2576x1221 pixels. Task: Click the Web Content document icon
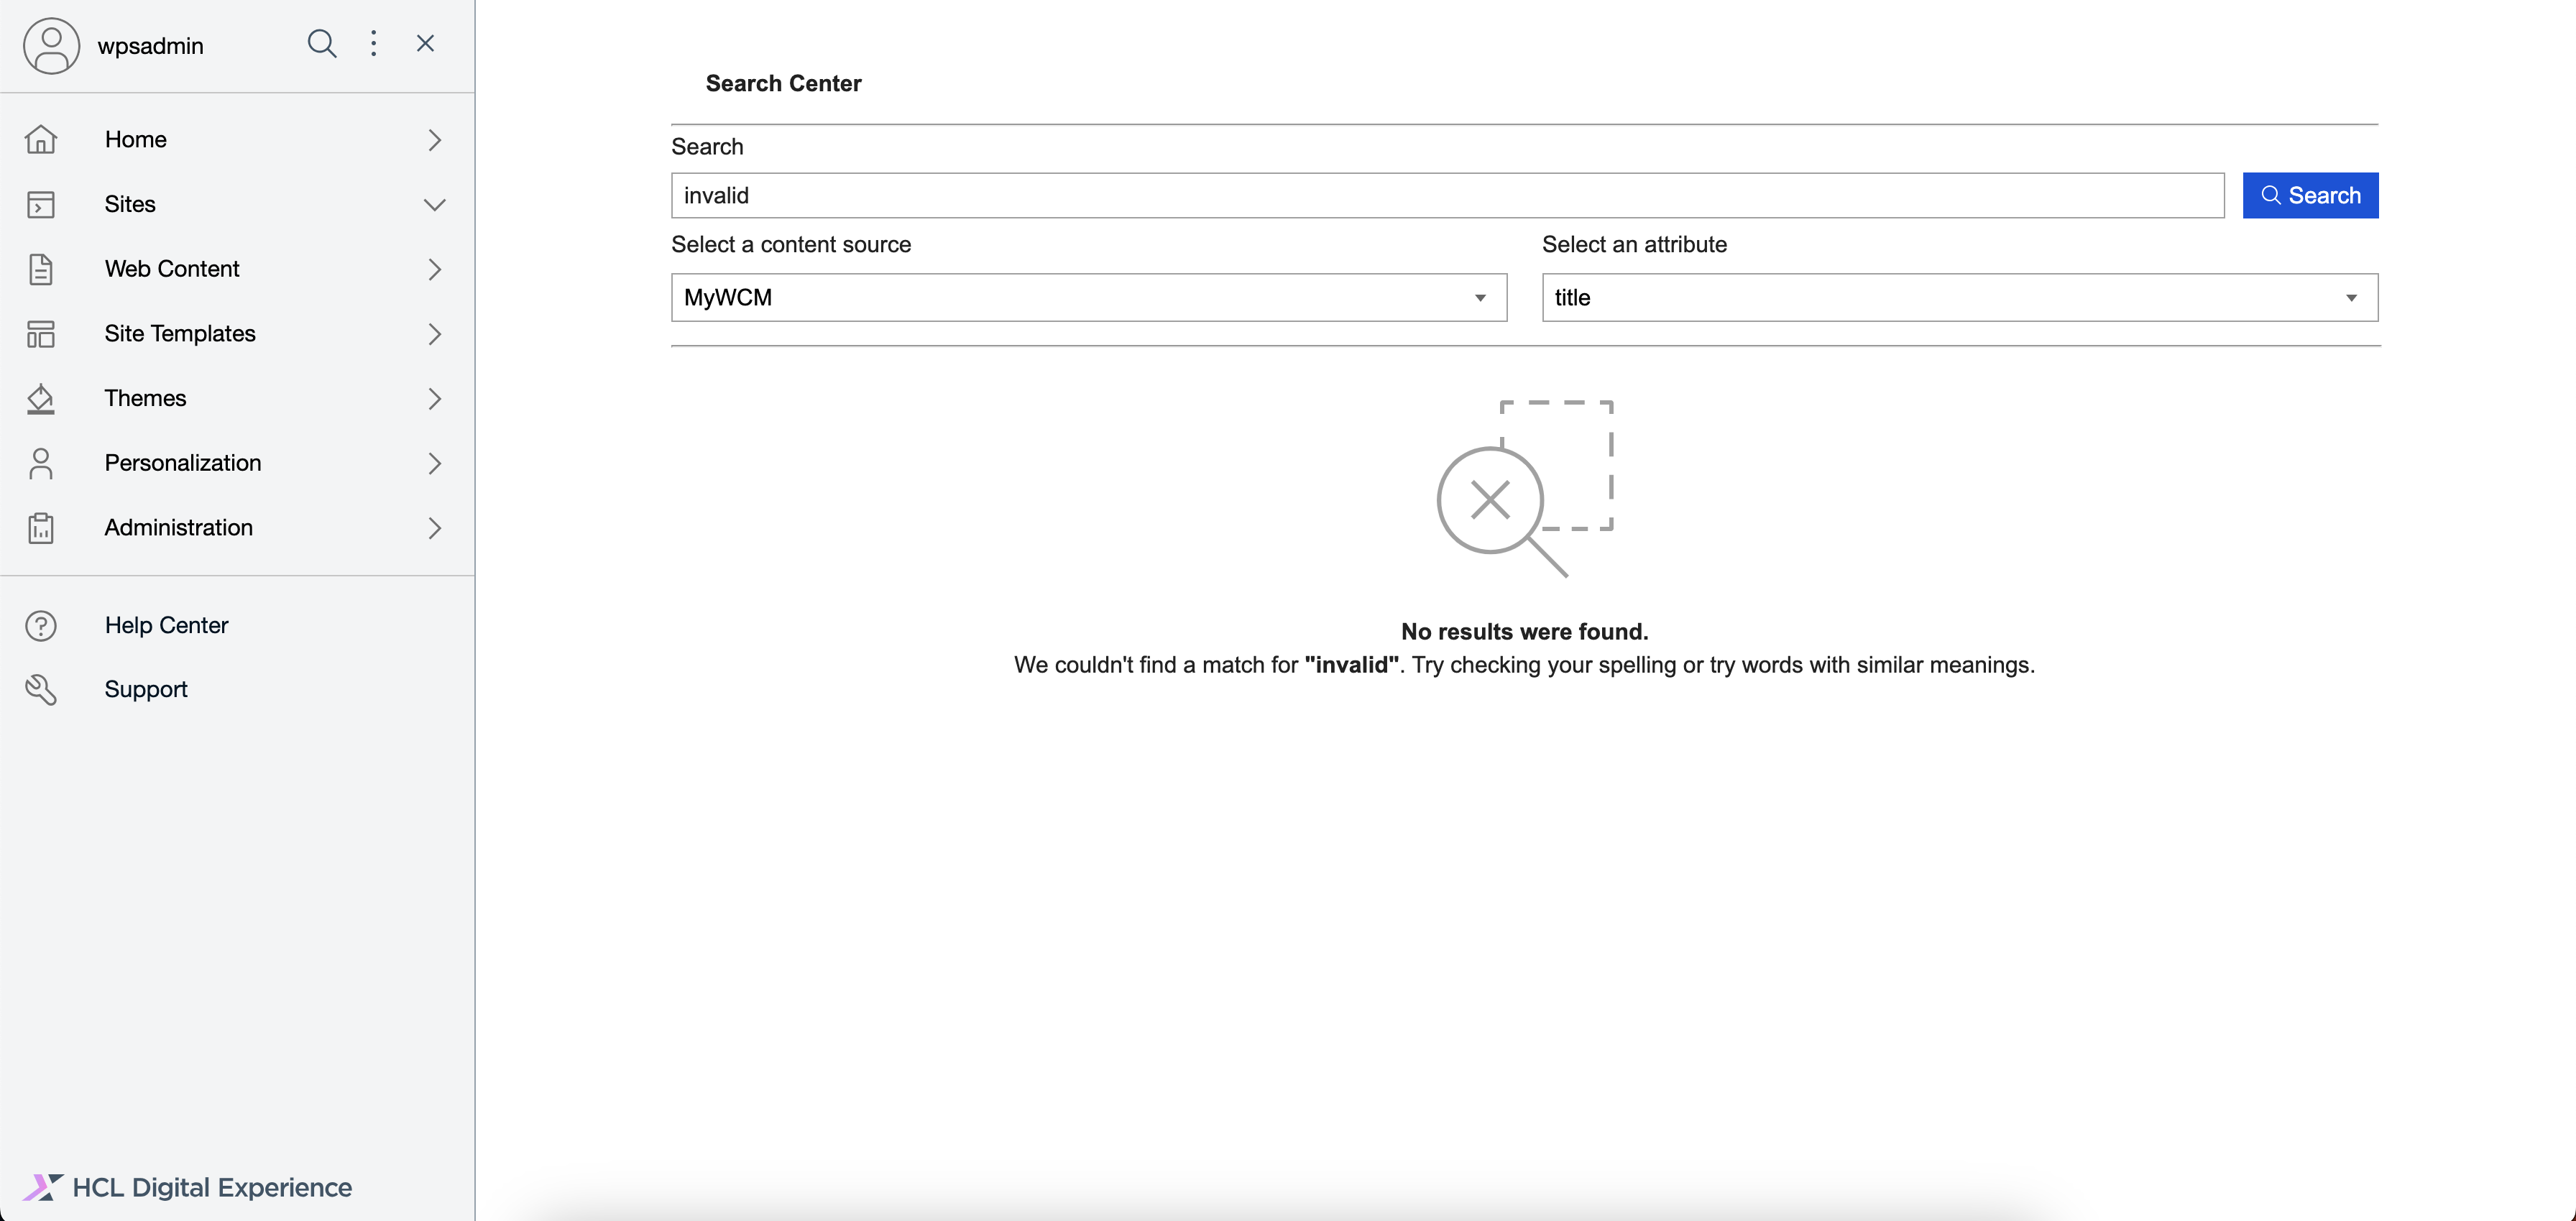pos(41,269)
